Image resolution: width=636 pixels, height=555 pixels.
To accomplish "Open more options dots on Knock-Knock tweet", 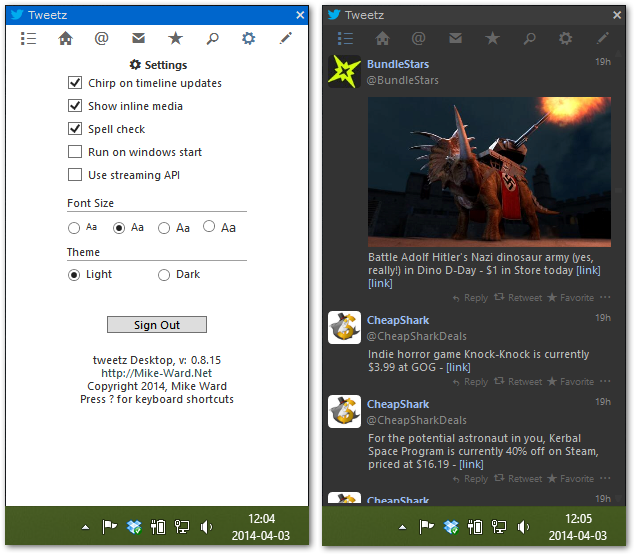I will tap(605, 381).
